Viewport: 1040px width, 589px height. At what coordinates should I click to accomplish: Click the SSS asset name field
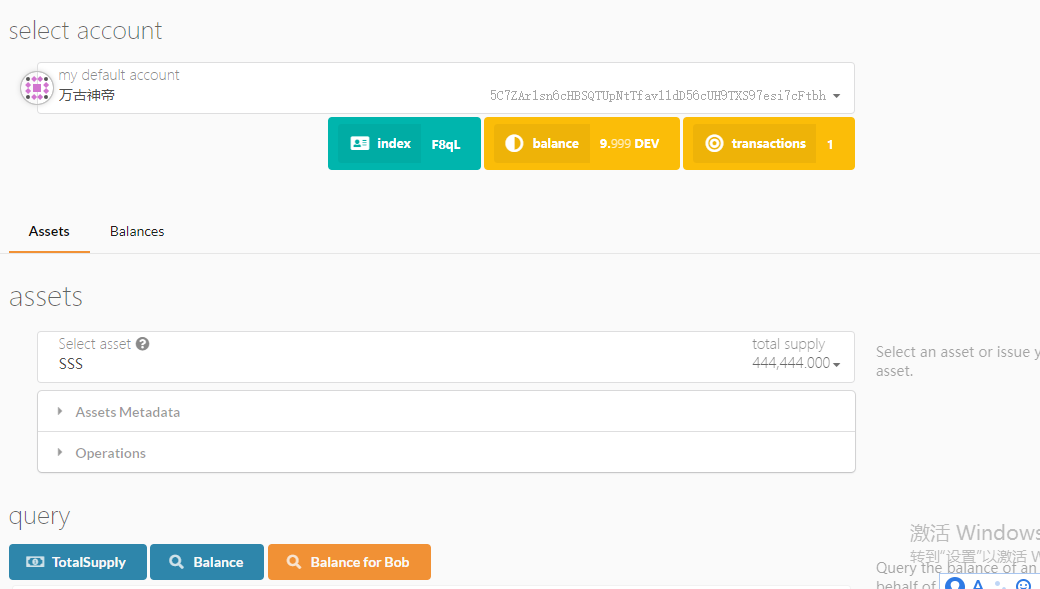point(71,364)
